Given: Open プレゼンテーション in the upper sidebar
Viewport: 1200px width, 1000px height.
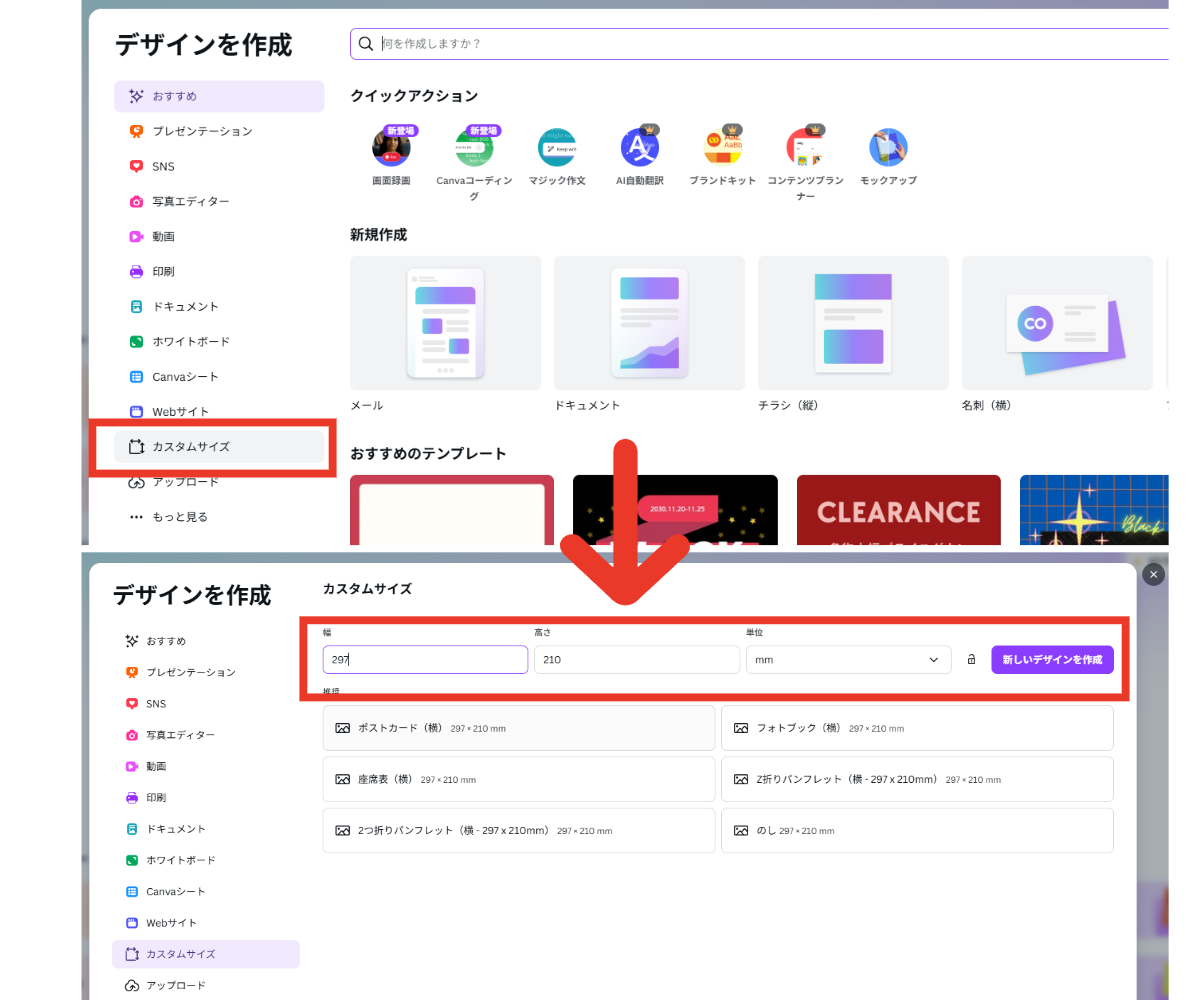Looking at the screenshot, I should pyautogui.click(x=202, y=131).
